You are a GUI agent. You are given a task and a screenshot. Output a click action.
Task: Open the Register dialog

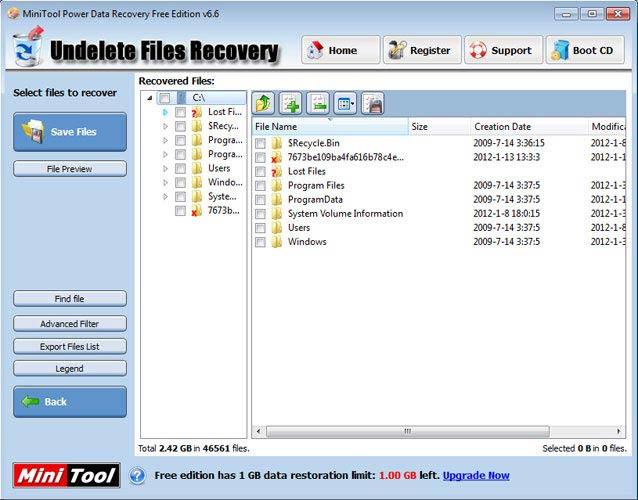pyautogui.click(x=422, y=50)
